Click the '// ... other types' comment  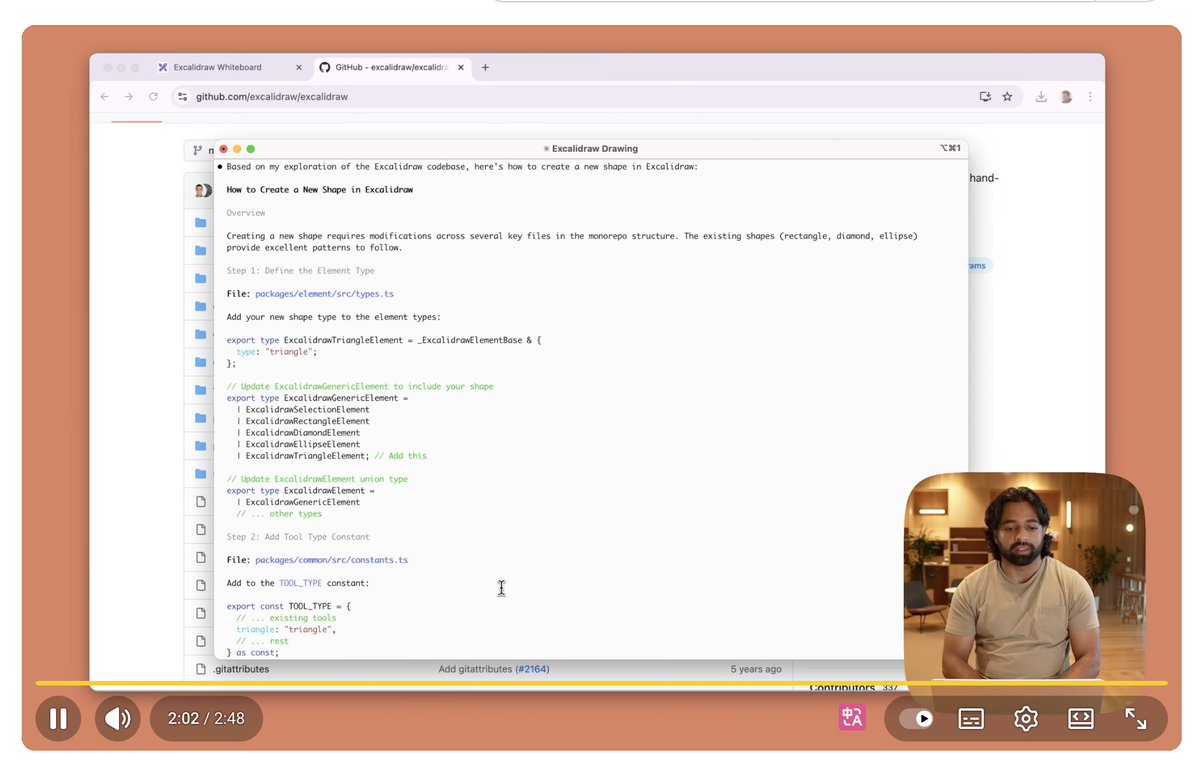click(279, 514)
